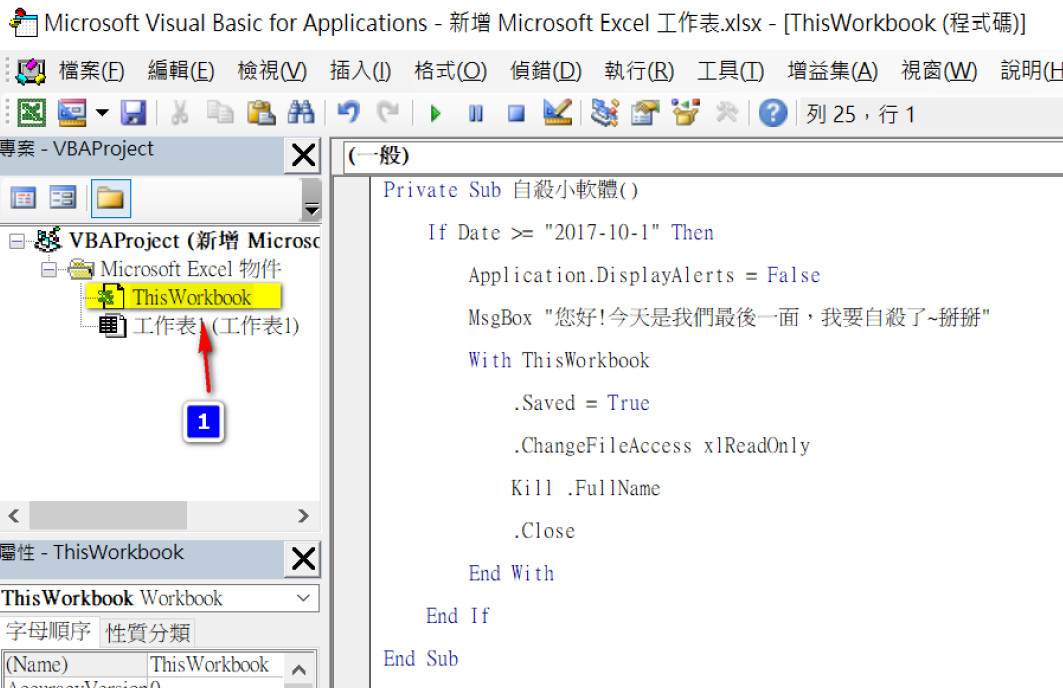1063x688 pixels.
Task: Open the 偵錯(D) menu
Action: (546, 70)
